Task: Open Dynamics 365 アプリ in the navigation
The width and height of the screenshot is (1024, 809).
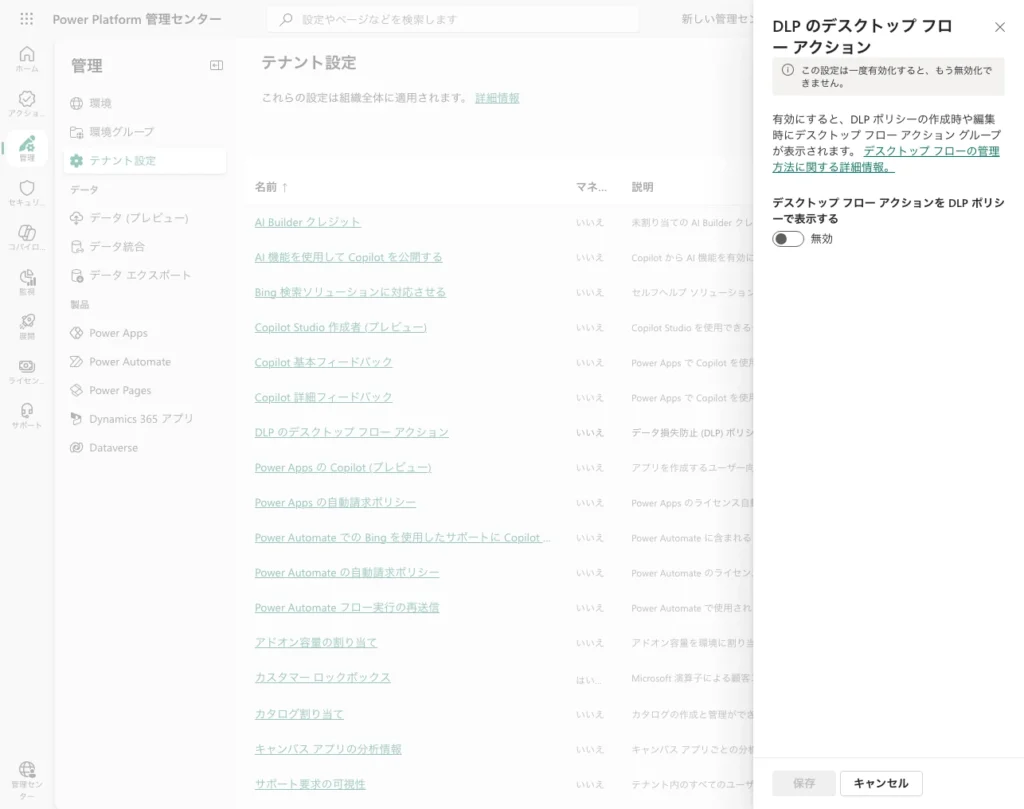Action: pos(145,419)
